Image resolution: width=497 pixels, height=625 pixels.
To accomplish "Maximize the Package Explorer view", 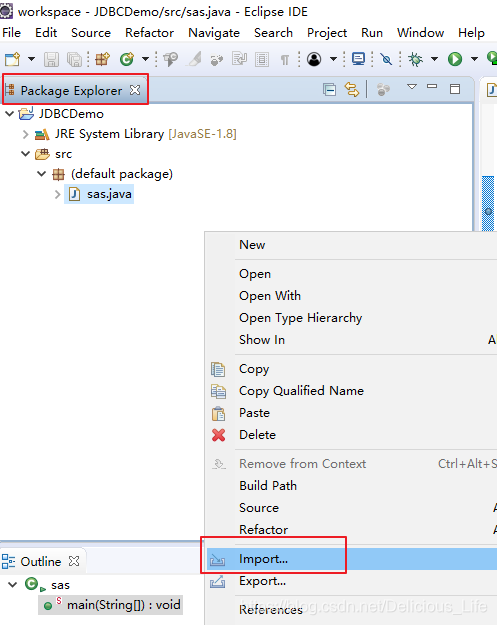I will click(455, 89).
